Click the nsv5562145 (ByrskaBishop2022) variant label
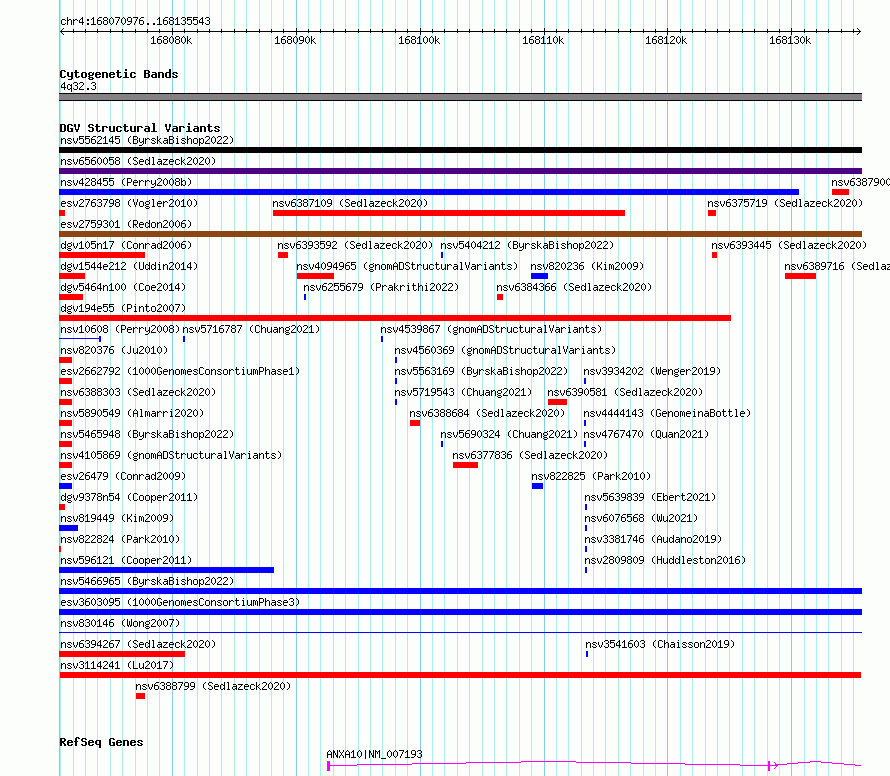Viewport: 890px width, 776px height. point(147,140)
